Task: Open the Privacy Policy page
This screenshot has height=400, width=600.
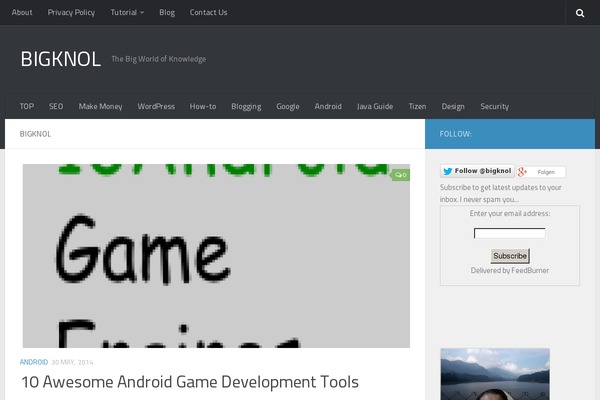Action: pos(71,13)
